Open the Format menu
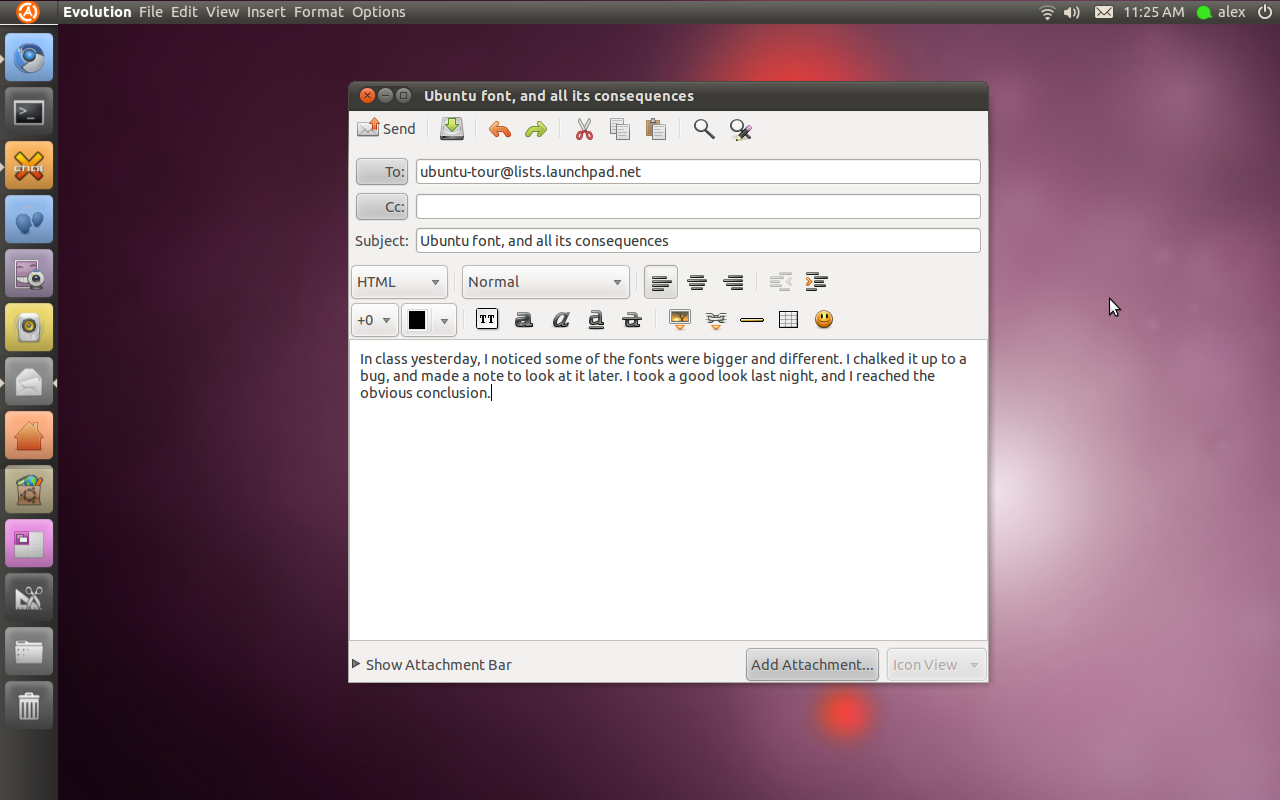Viewport: 1280px width, 800px height. 319,12
